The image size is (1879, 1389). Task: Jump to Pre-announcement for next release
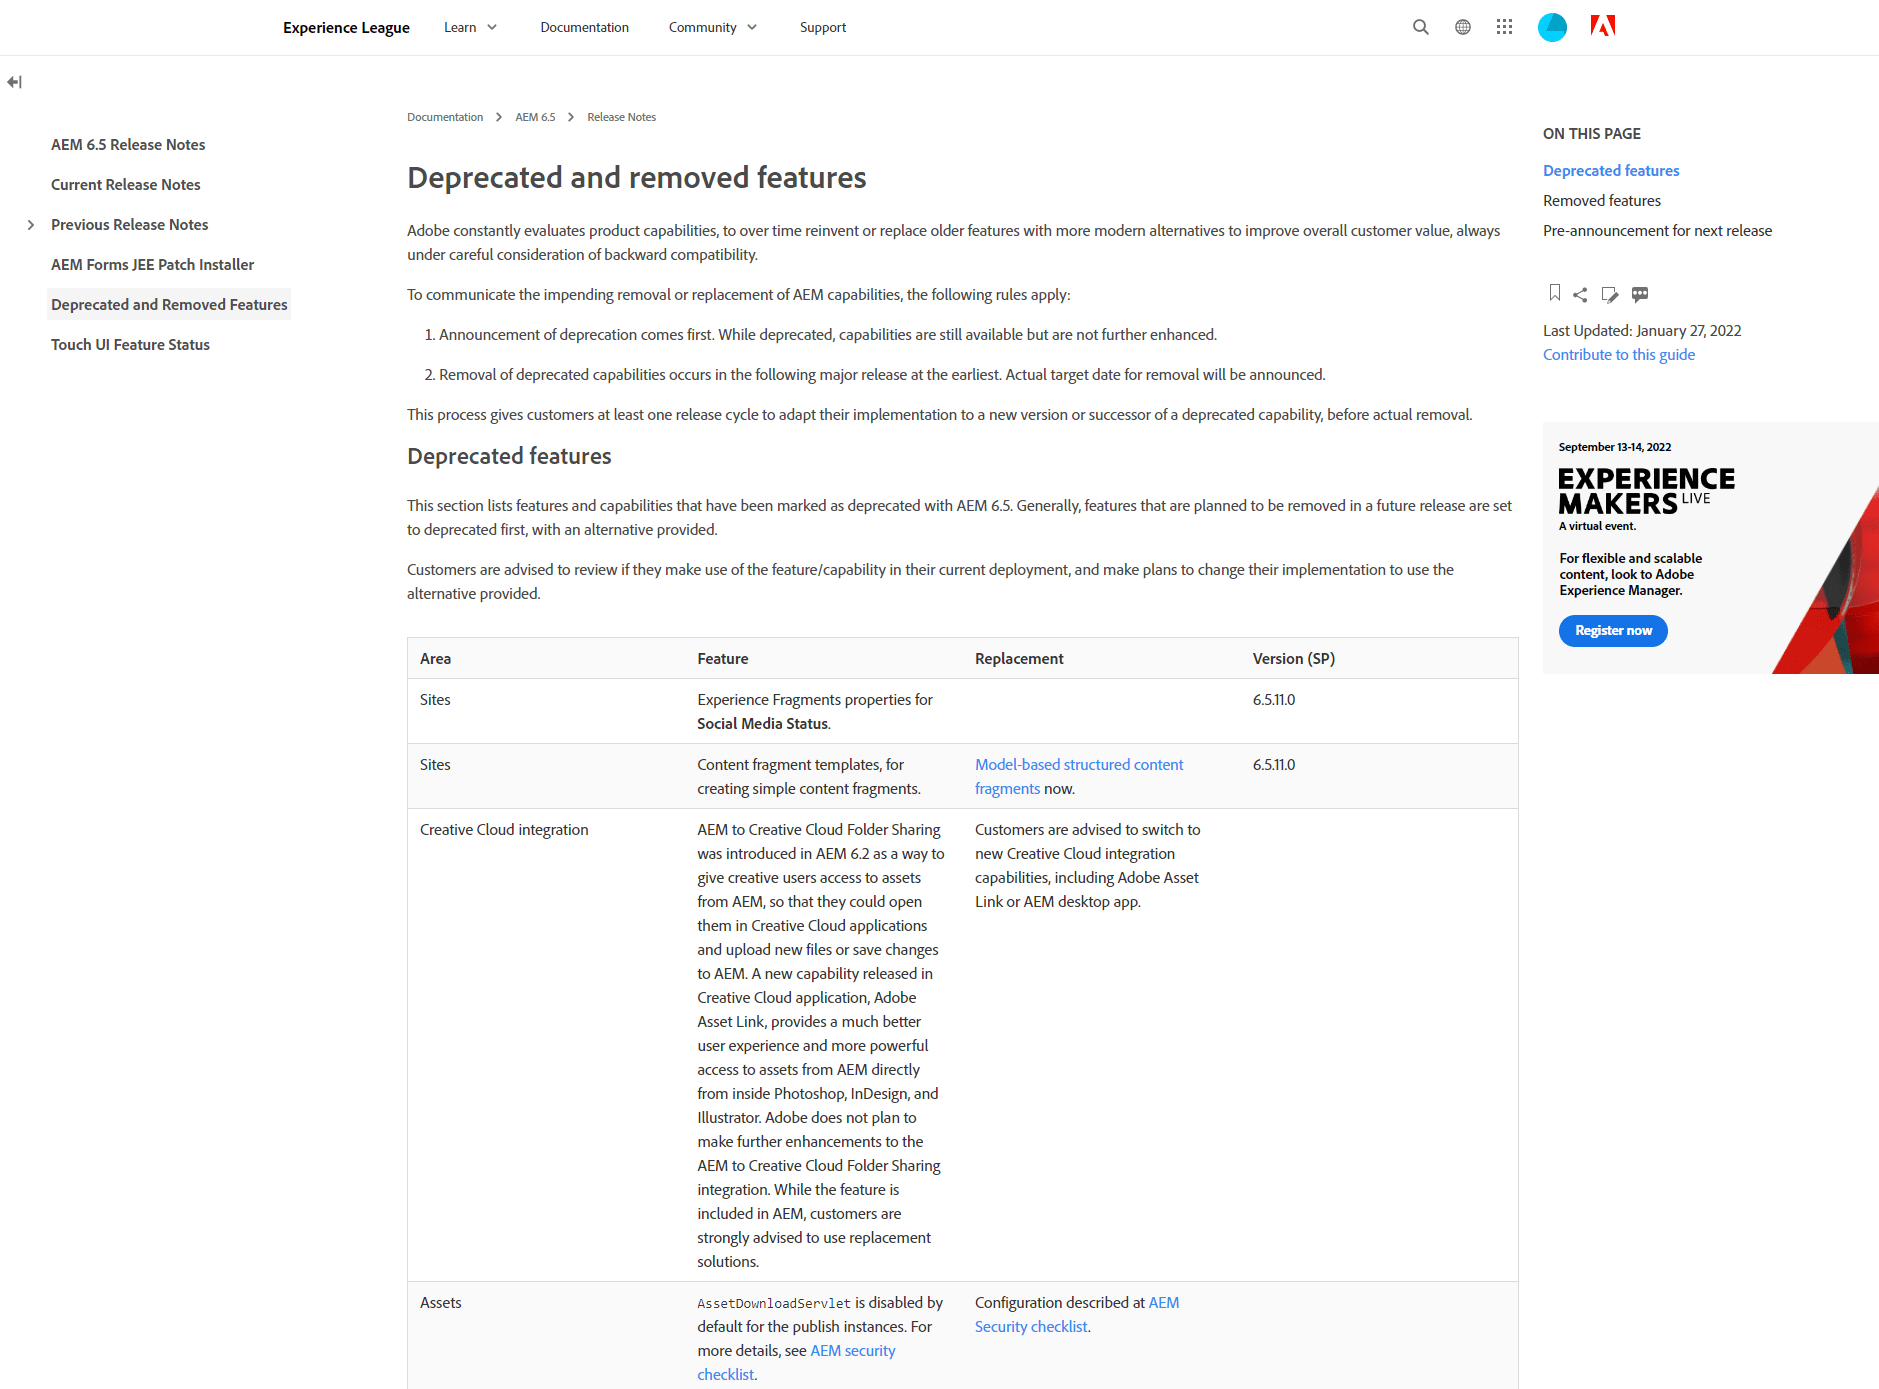pyautogui.click(x=1657, y=231)
